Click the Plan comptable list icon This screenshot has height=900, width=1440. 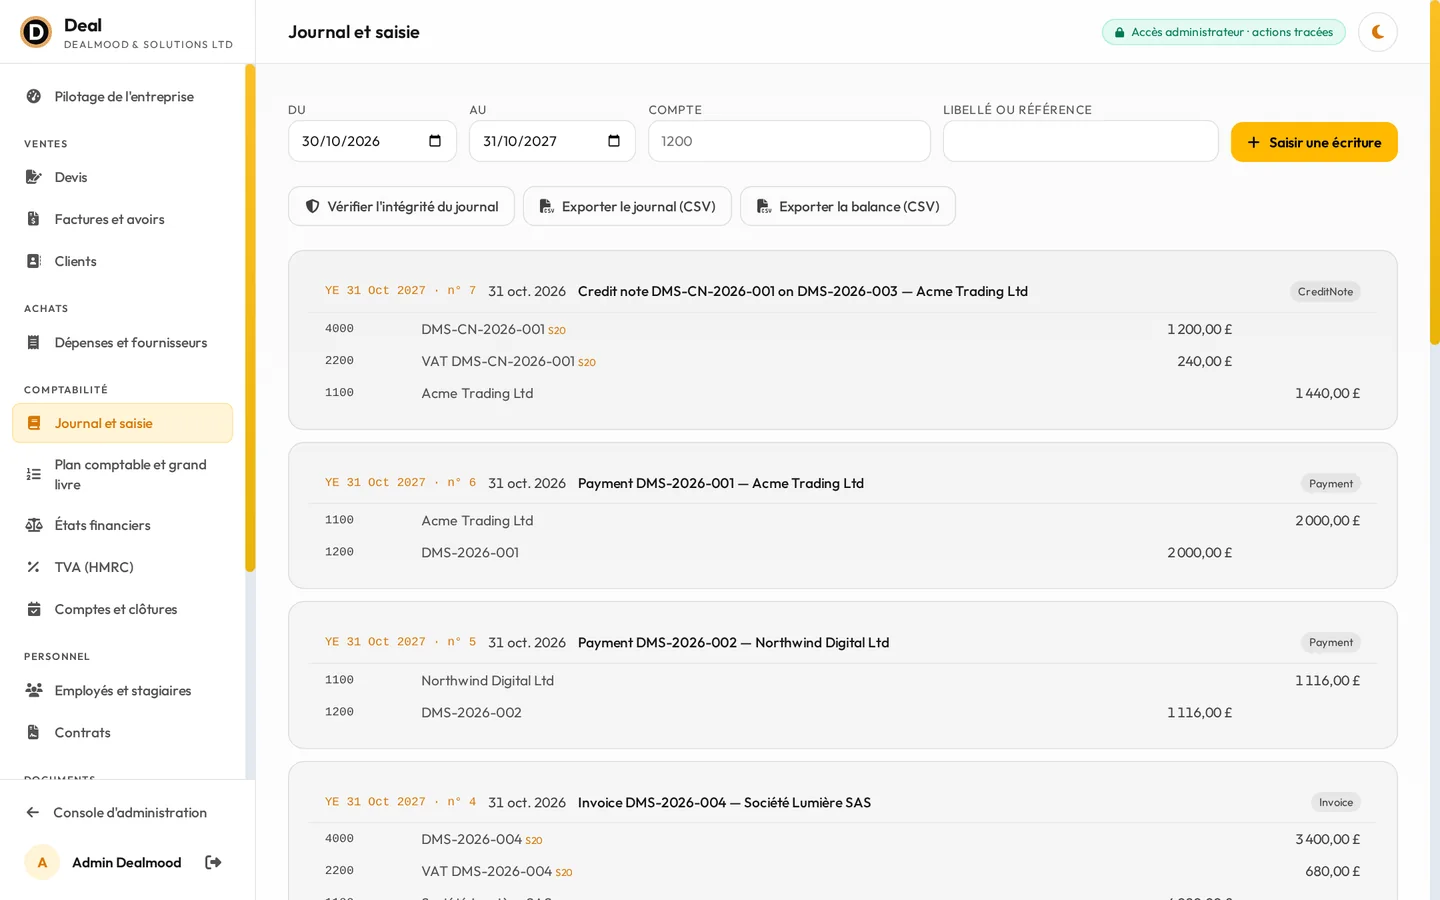coord(34,474)
